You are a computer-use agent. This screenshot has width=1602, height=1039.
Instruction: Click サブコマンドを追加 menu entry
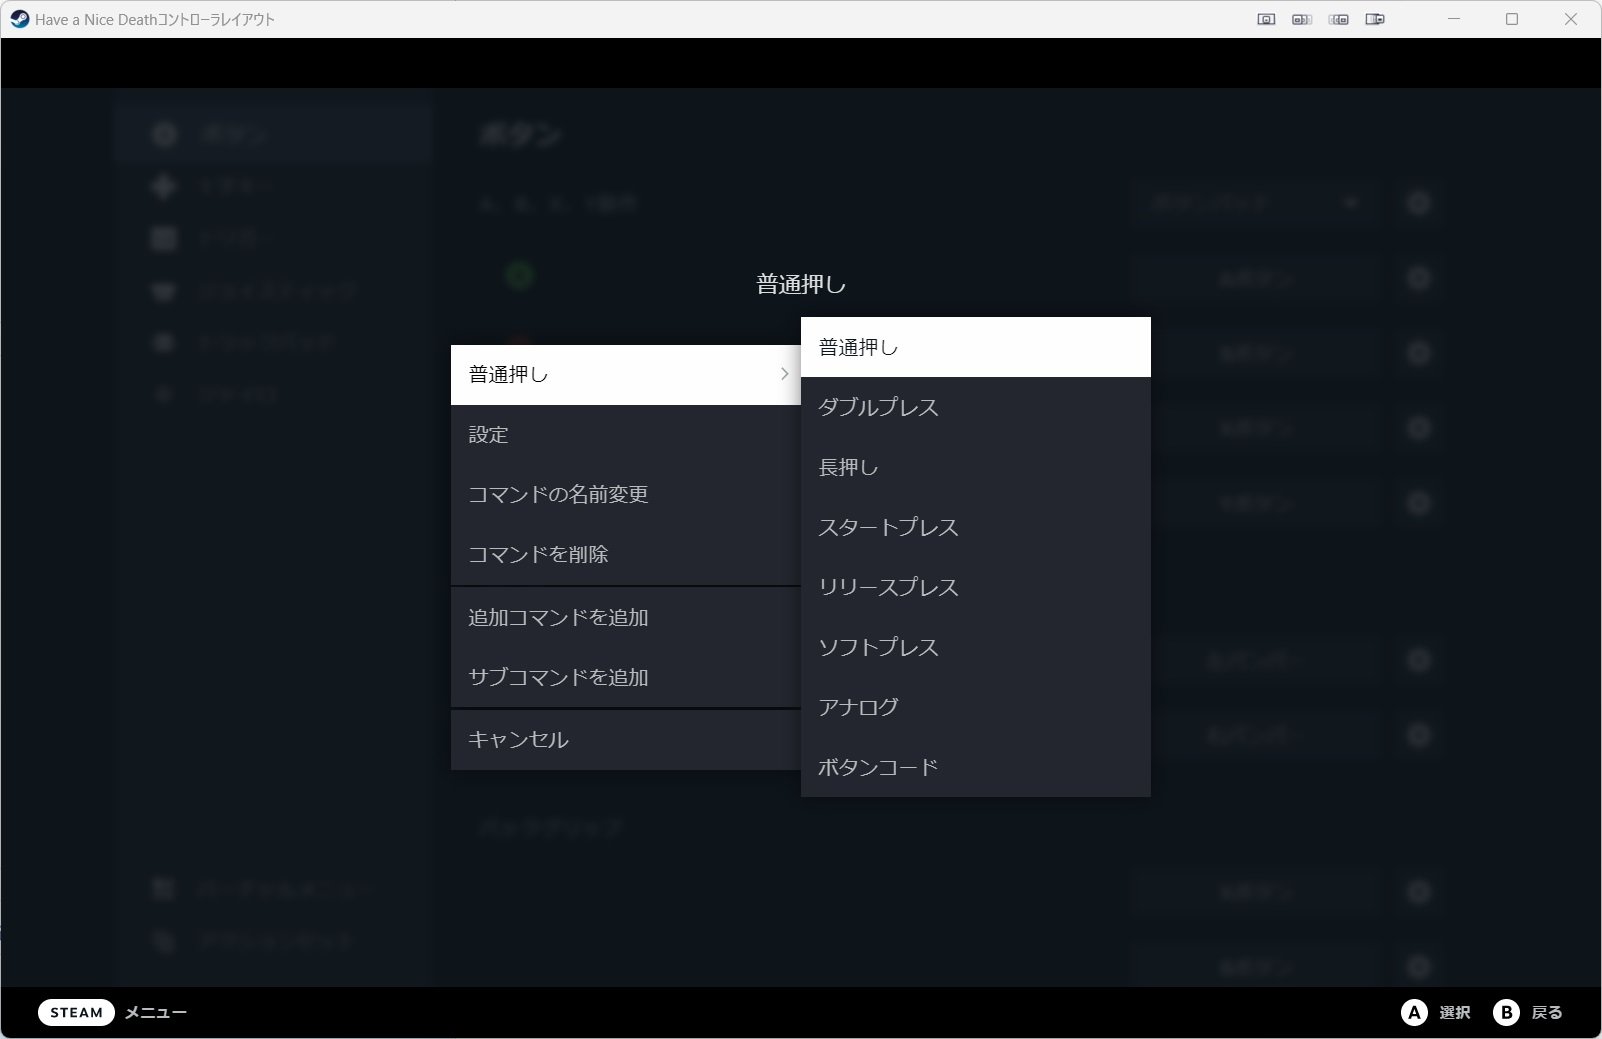(625, 678)
